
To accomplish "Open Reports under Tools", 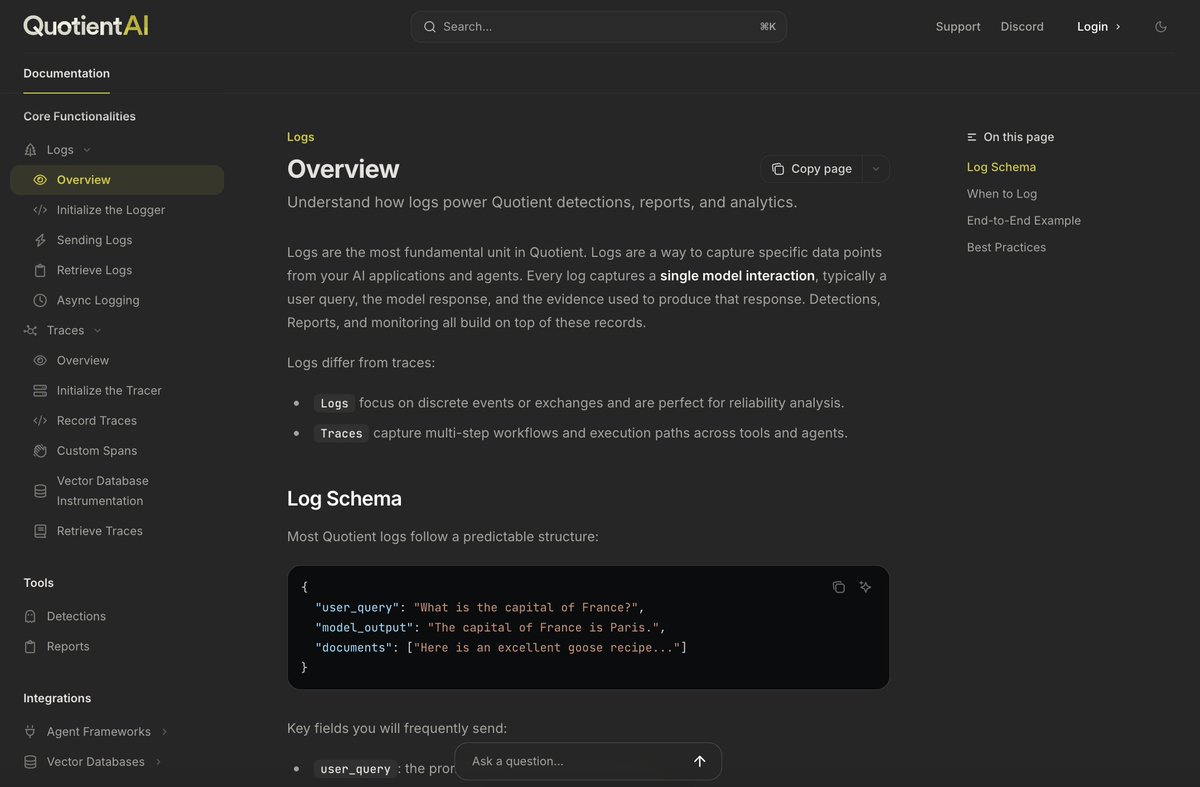I will 68,646.
